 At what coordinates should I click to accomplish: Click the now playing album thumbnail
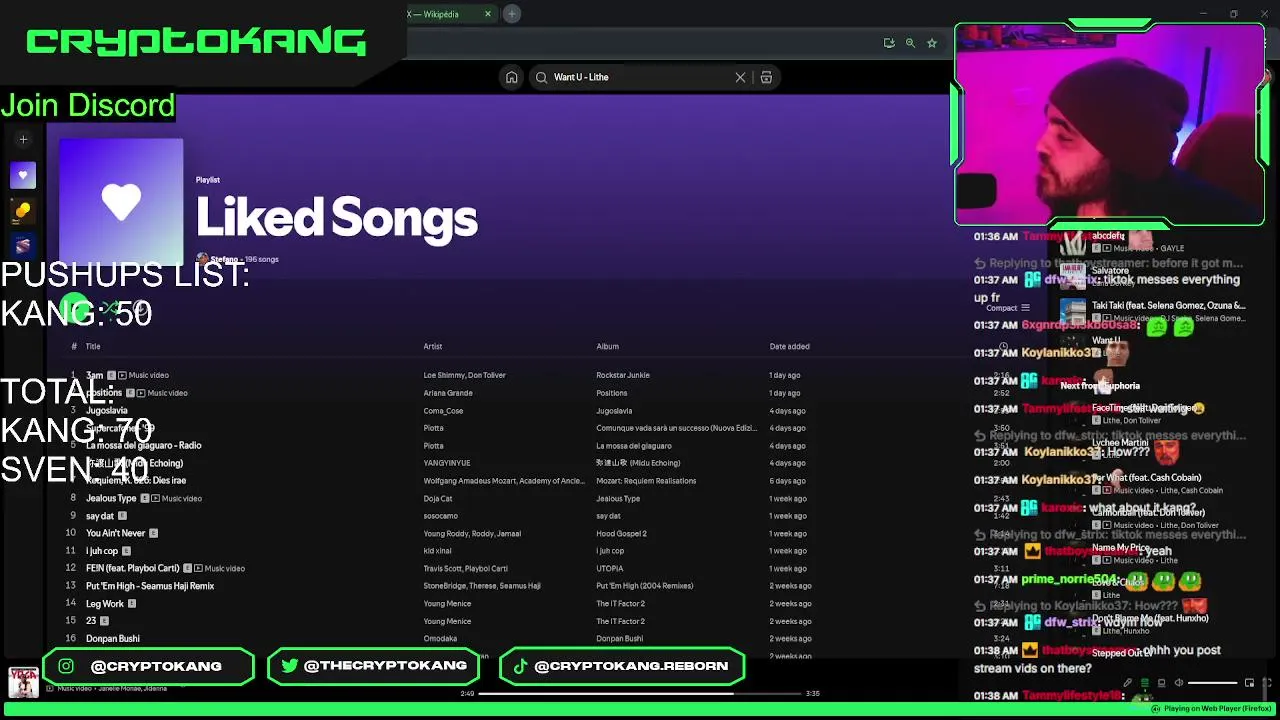pyautogui.click(x=23, y=681)
